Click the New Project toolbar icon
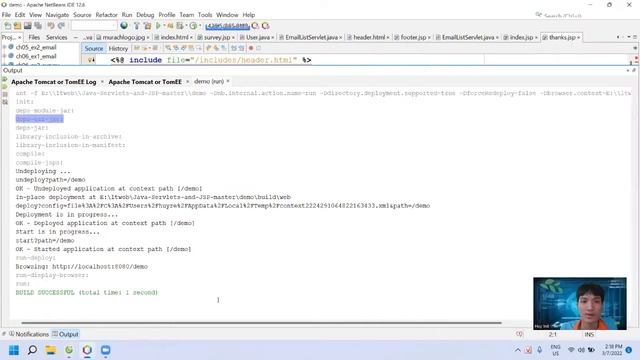The image size is (640, 360). [x=18, y=26]
